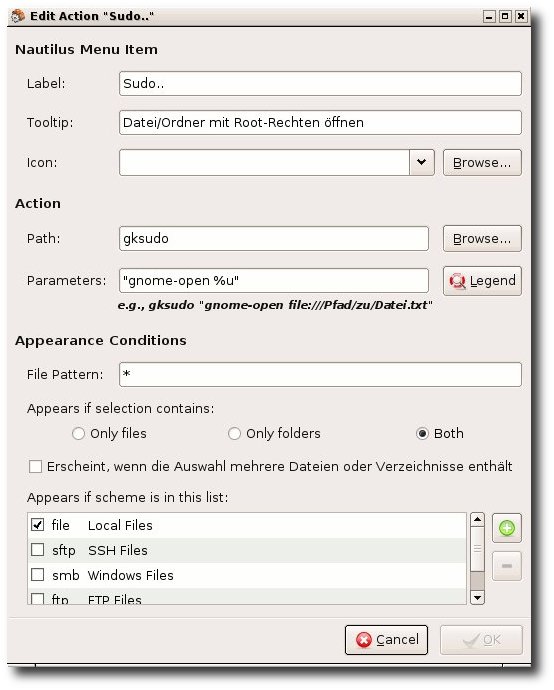Click the application icon in title bar

pyautogui.click(x=18, y=16)
